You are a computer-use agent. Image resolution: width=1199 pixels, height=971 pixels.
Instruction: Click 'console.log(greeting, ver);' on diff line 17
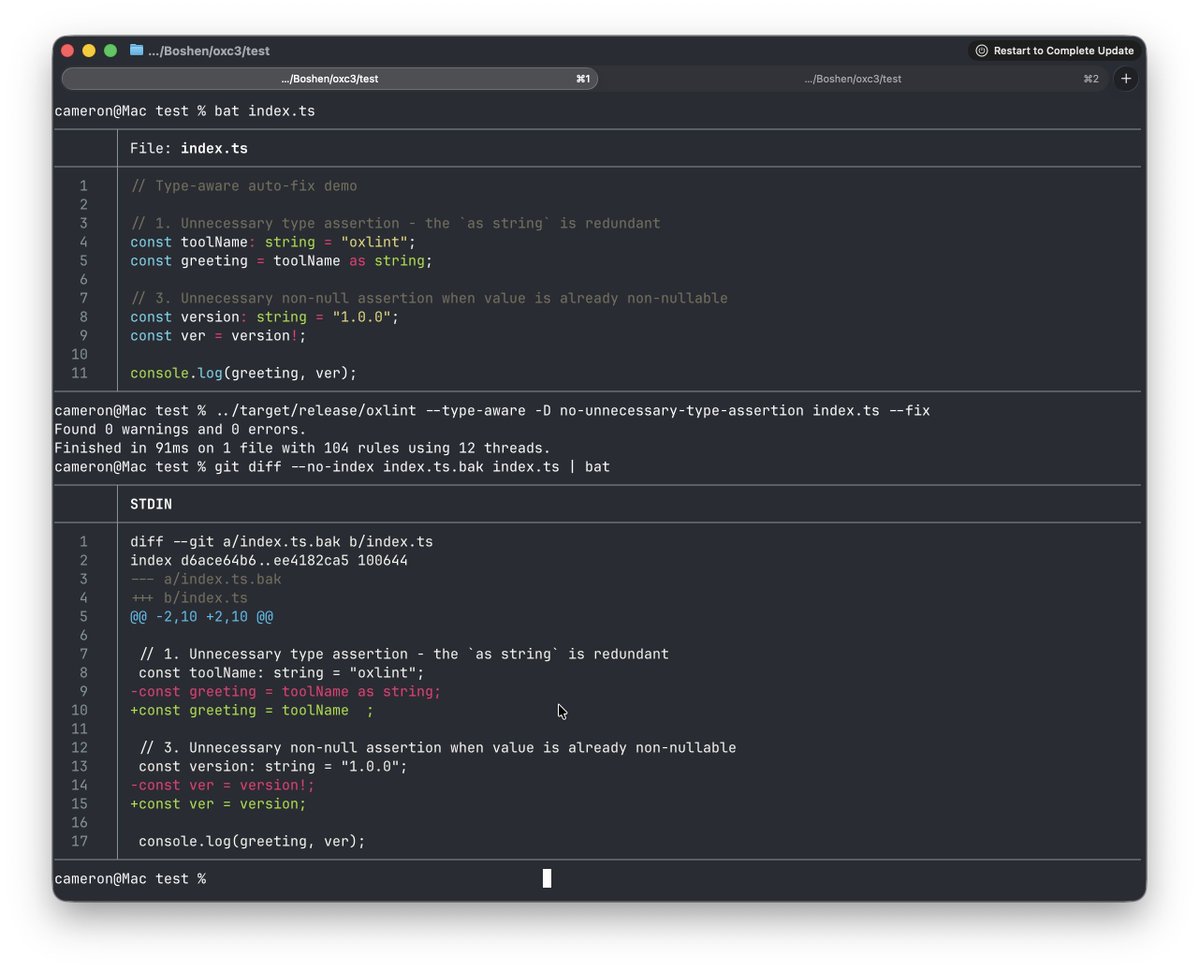tap(252, 841)
